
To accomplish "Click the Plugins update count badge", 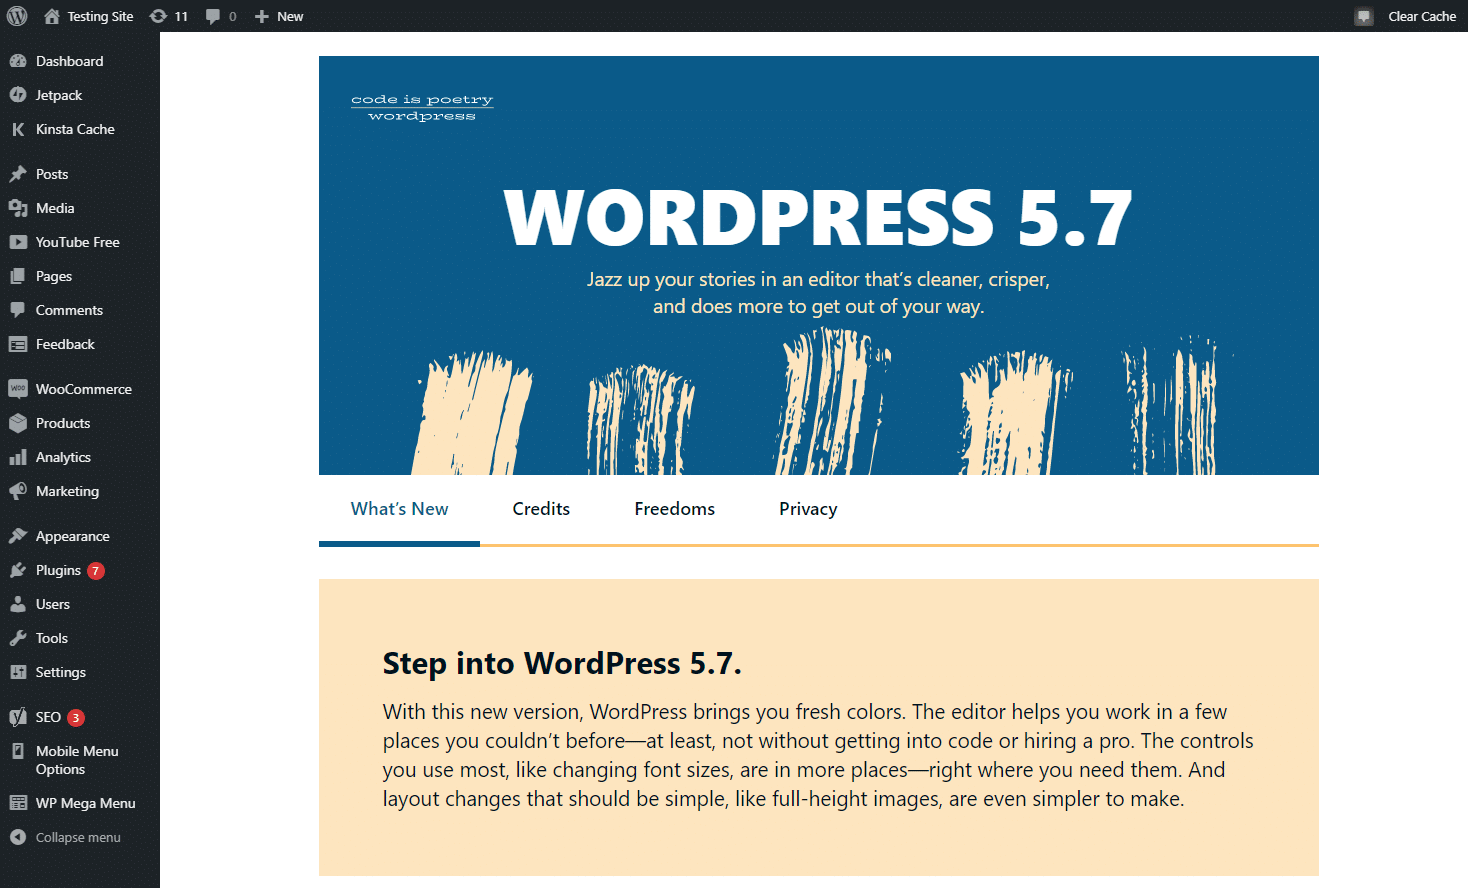I will (x=95, y=570).
